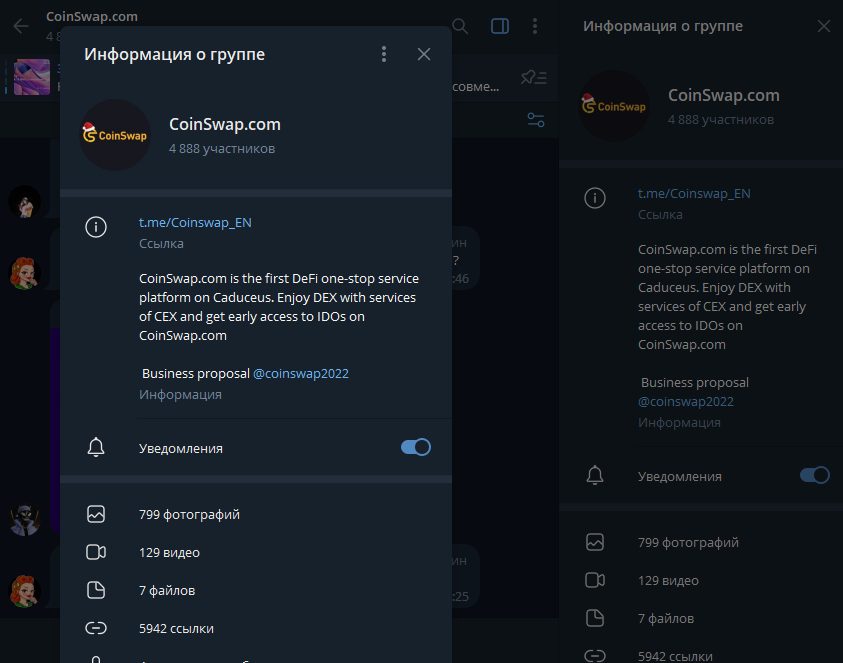The width and height of the screenshot is (843, 663).
Task: Open search in chat header
Action: coord(460,26)
